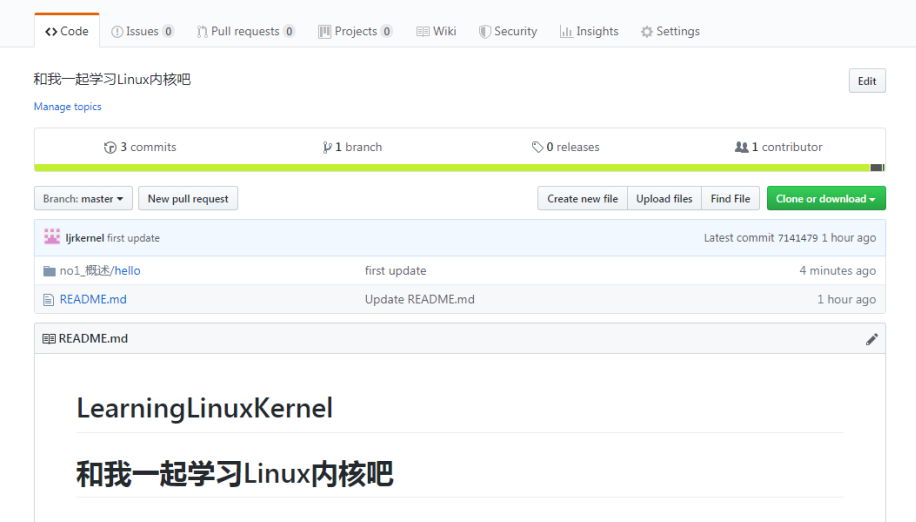View the Insights tab

pyautogui.click(x=589, y=31)
